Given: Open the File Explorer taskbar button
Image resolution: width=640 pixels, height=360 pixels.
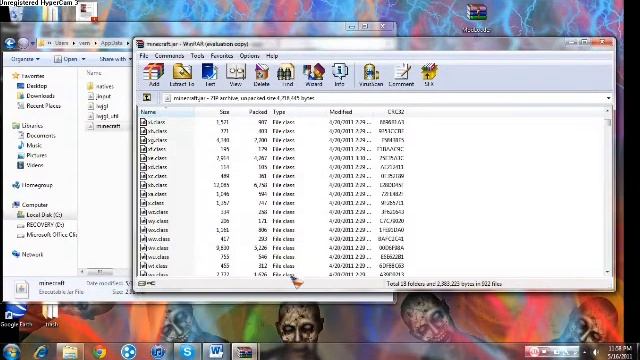Looking at the screenshot, I should pyautogui.click(x=70, y=351).
